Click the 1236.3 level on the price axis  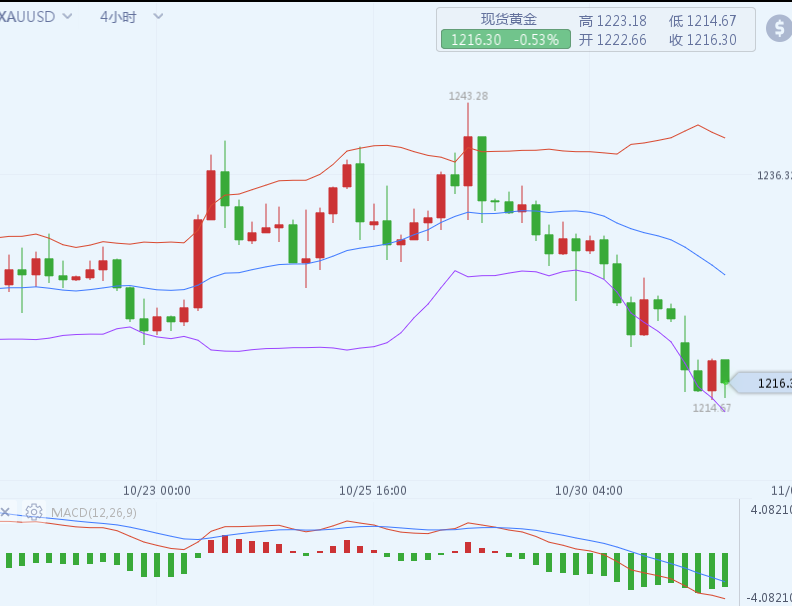[x=773, y=176]
